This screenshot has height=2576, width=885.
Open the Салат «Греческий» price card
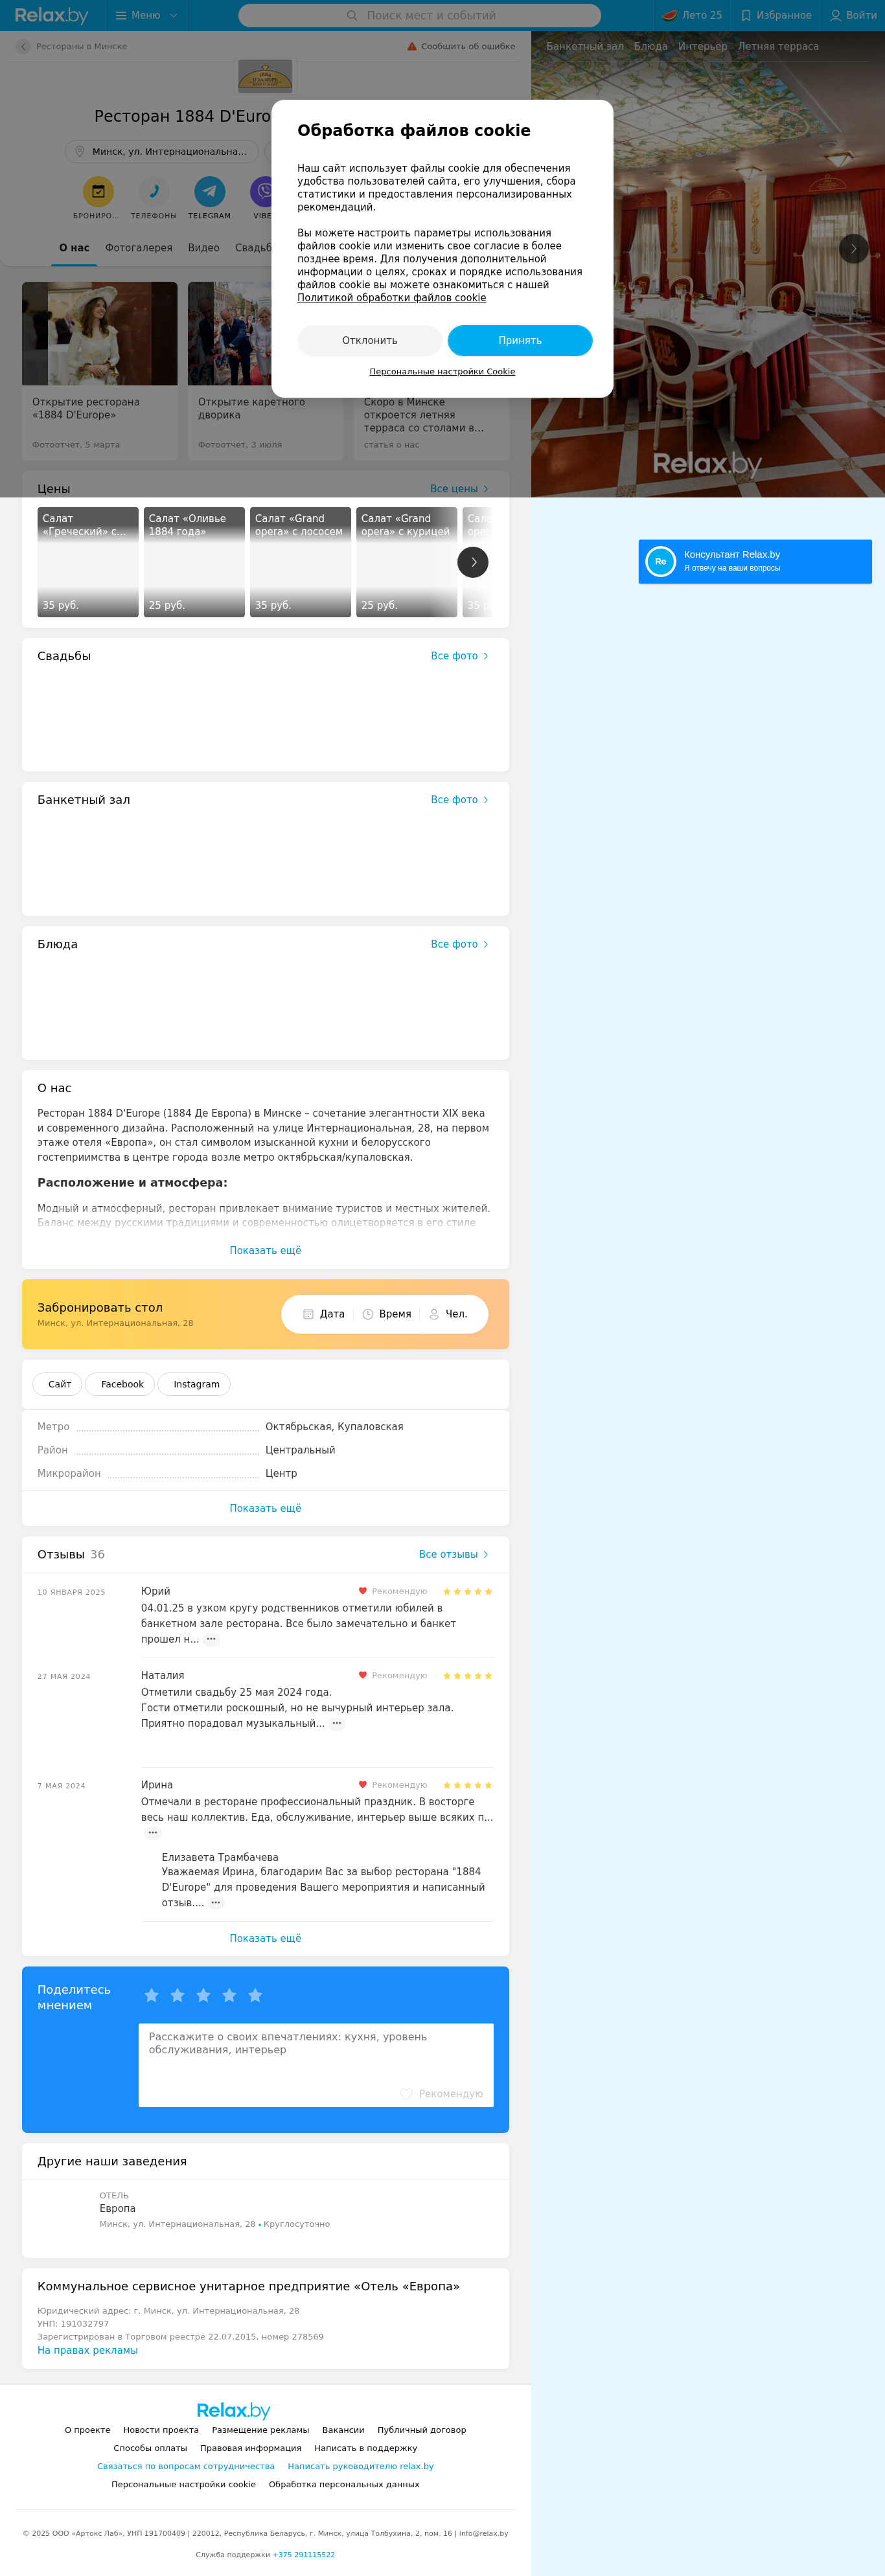click(88, 562)
